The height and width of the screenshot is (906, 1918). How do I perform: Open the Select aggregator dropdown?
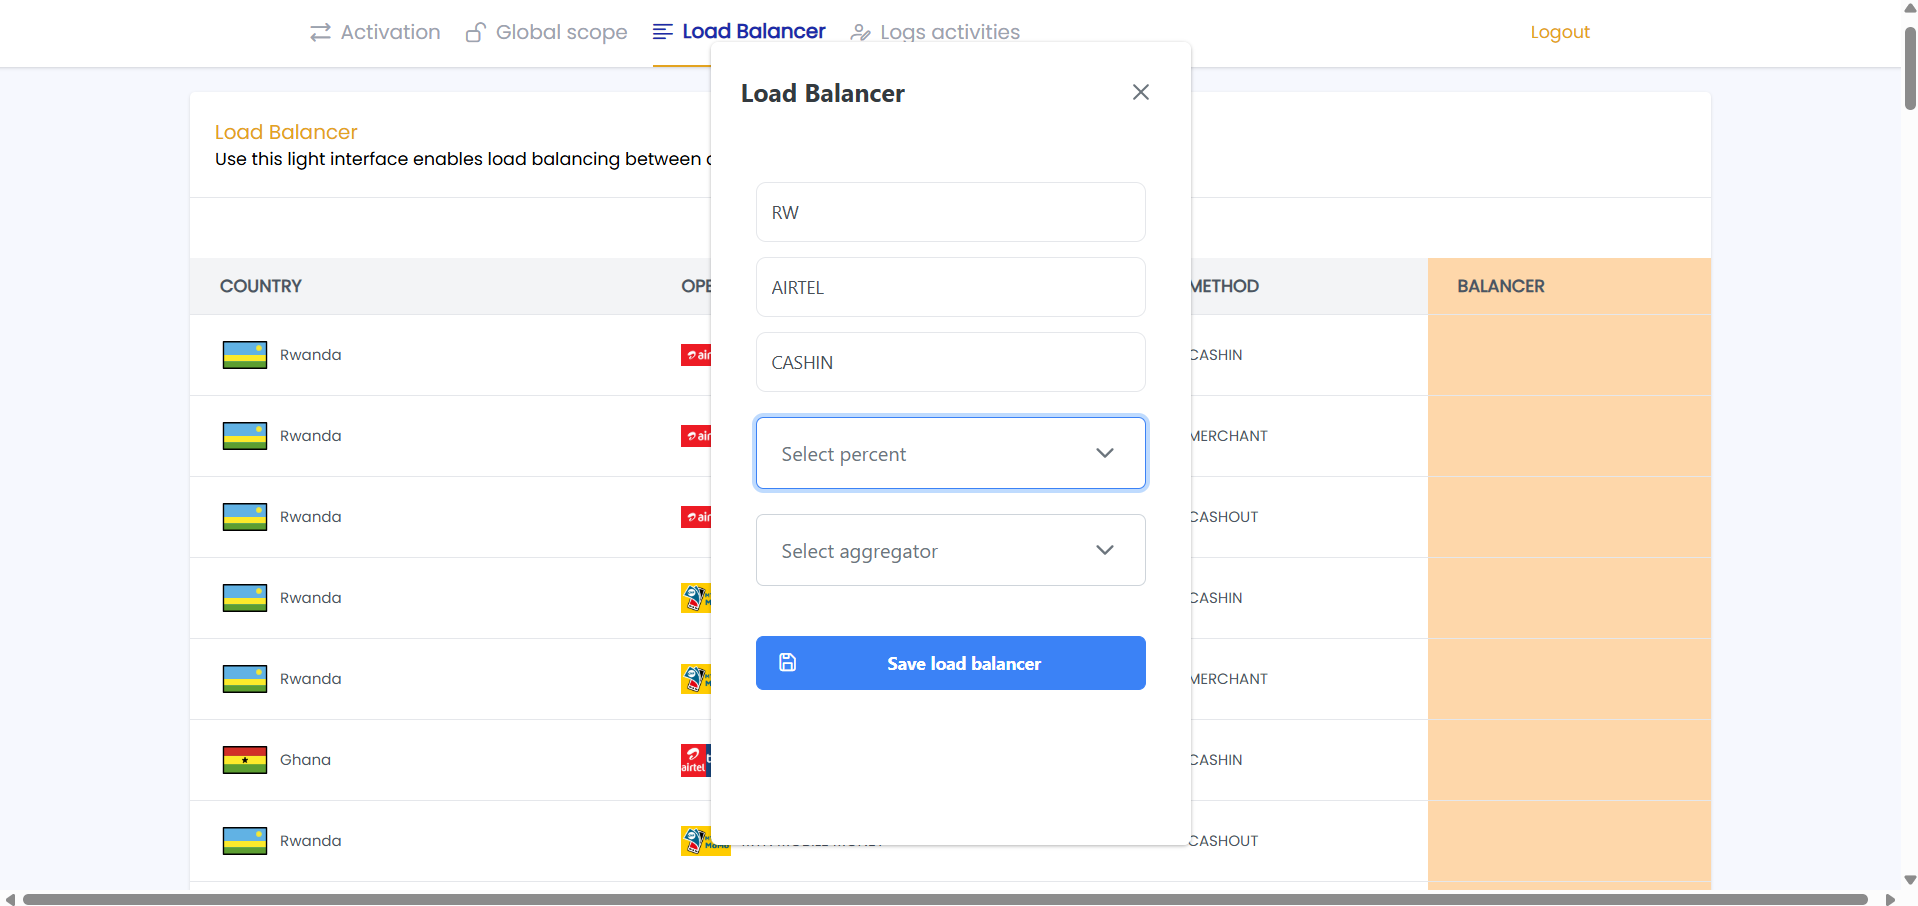950,550
